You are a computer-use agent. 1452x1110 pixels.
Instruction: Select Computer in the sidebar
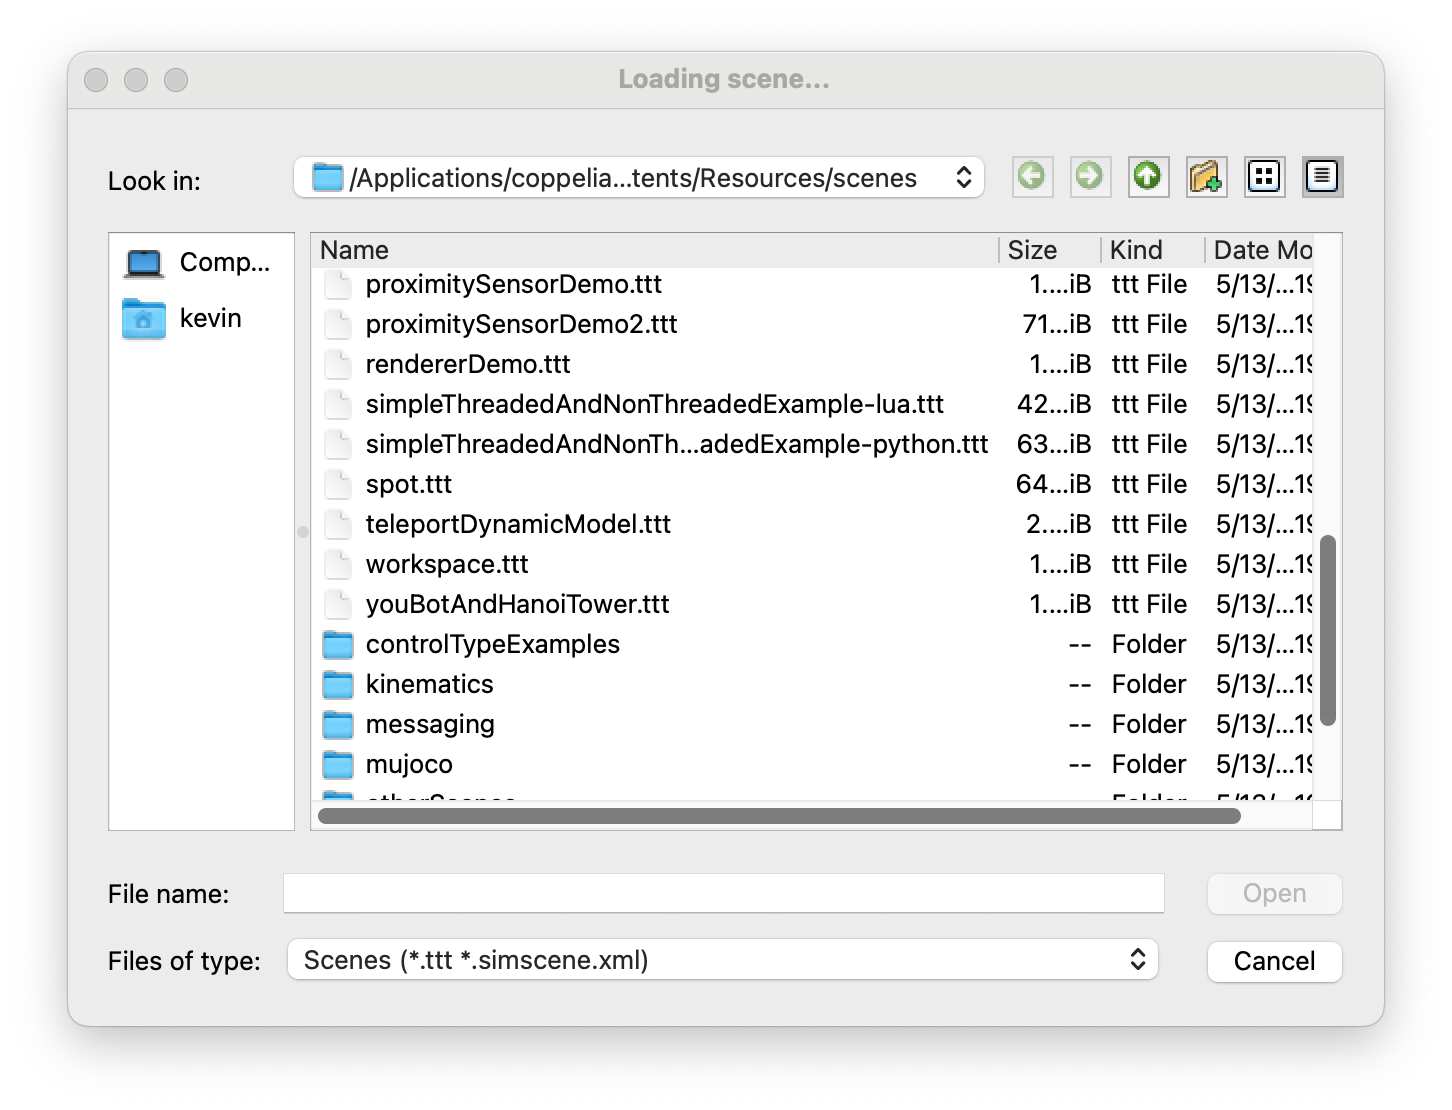(200, 263)
